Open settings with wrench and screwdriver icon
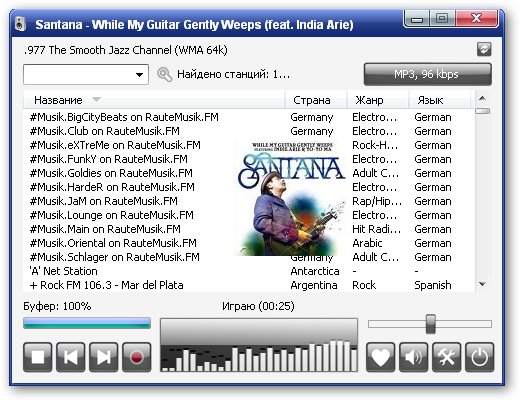Viewport: 520px width, 401px height. (x=447, y=357)
